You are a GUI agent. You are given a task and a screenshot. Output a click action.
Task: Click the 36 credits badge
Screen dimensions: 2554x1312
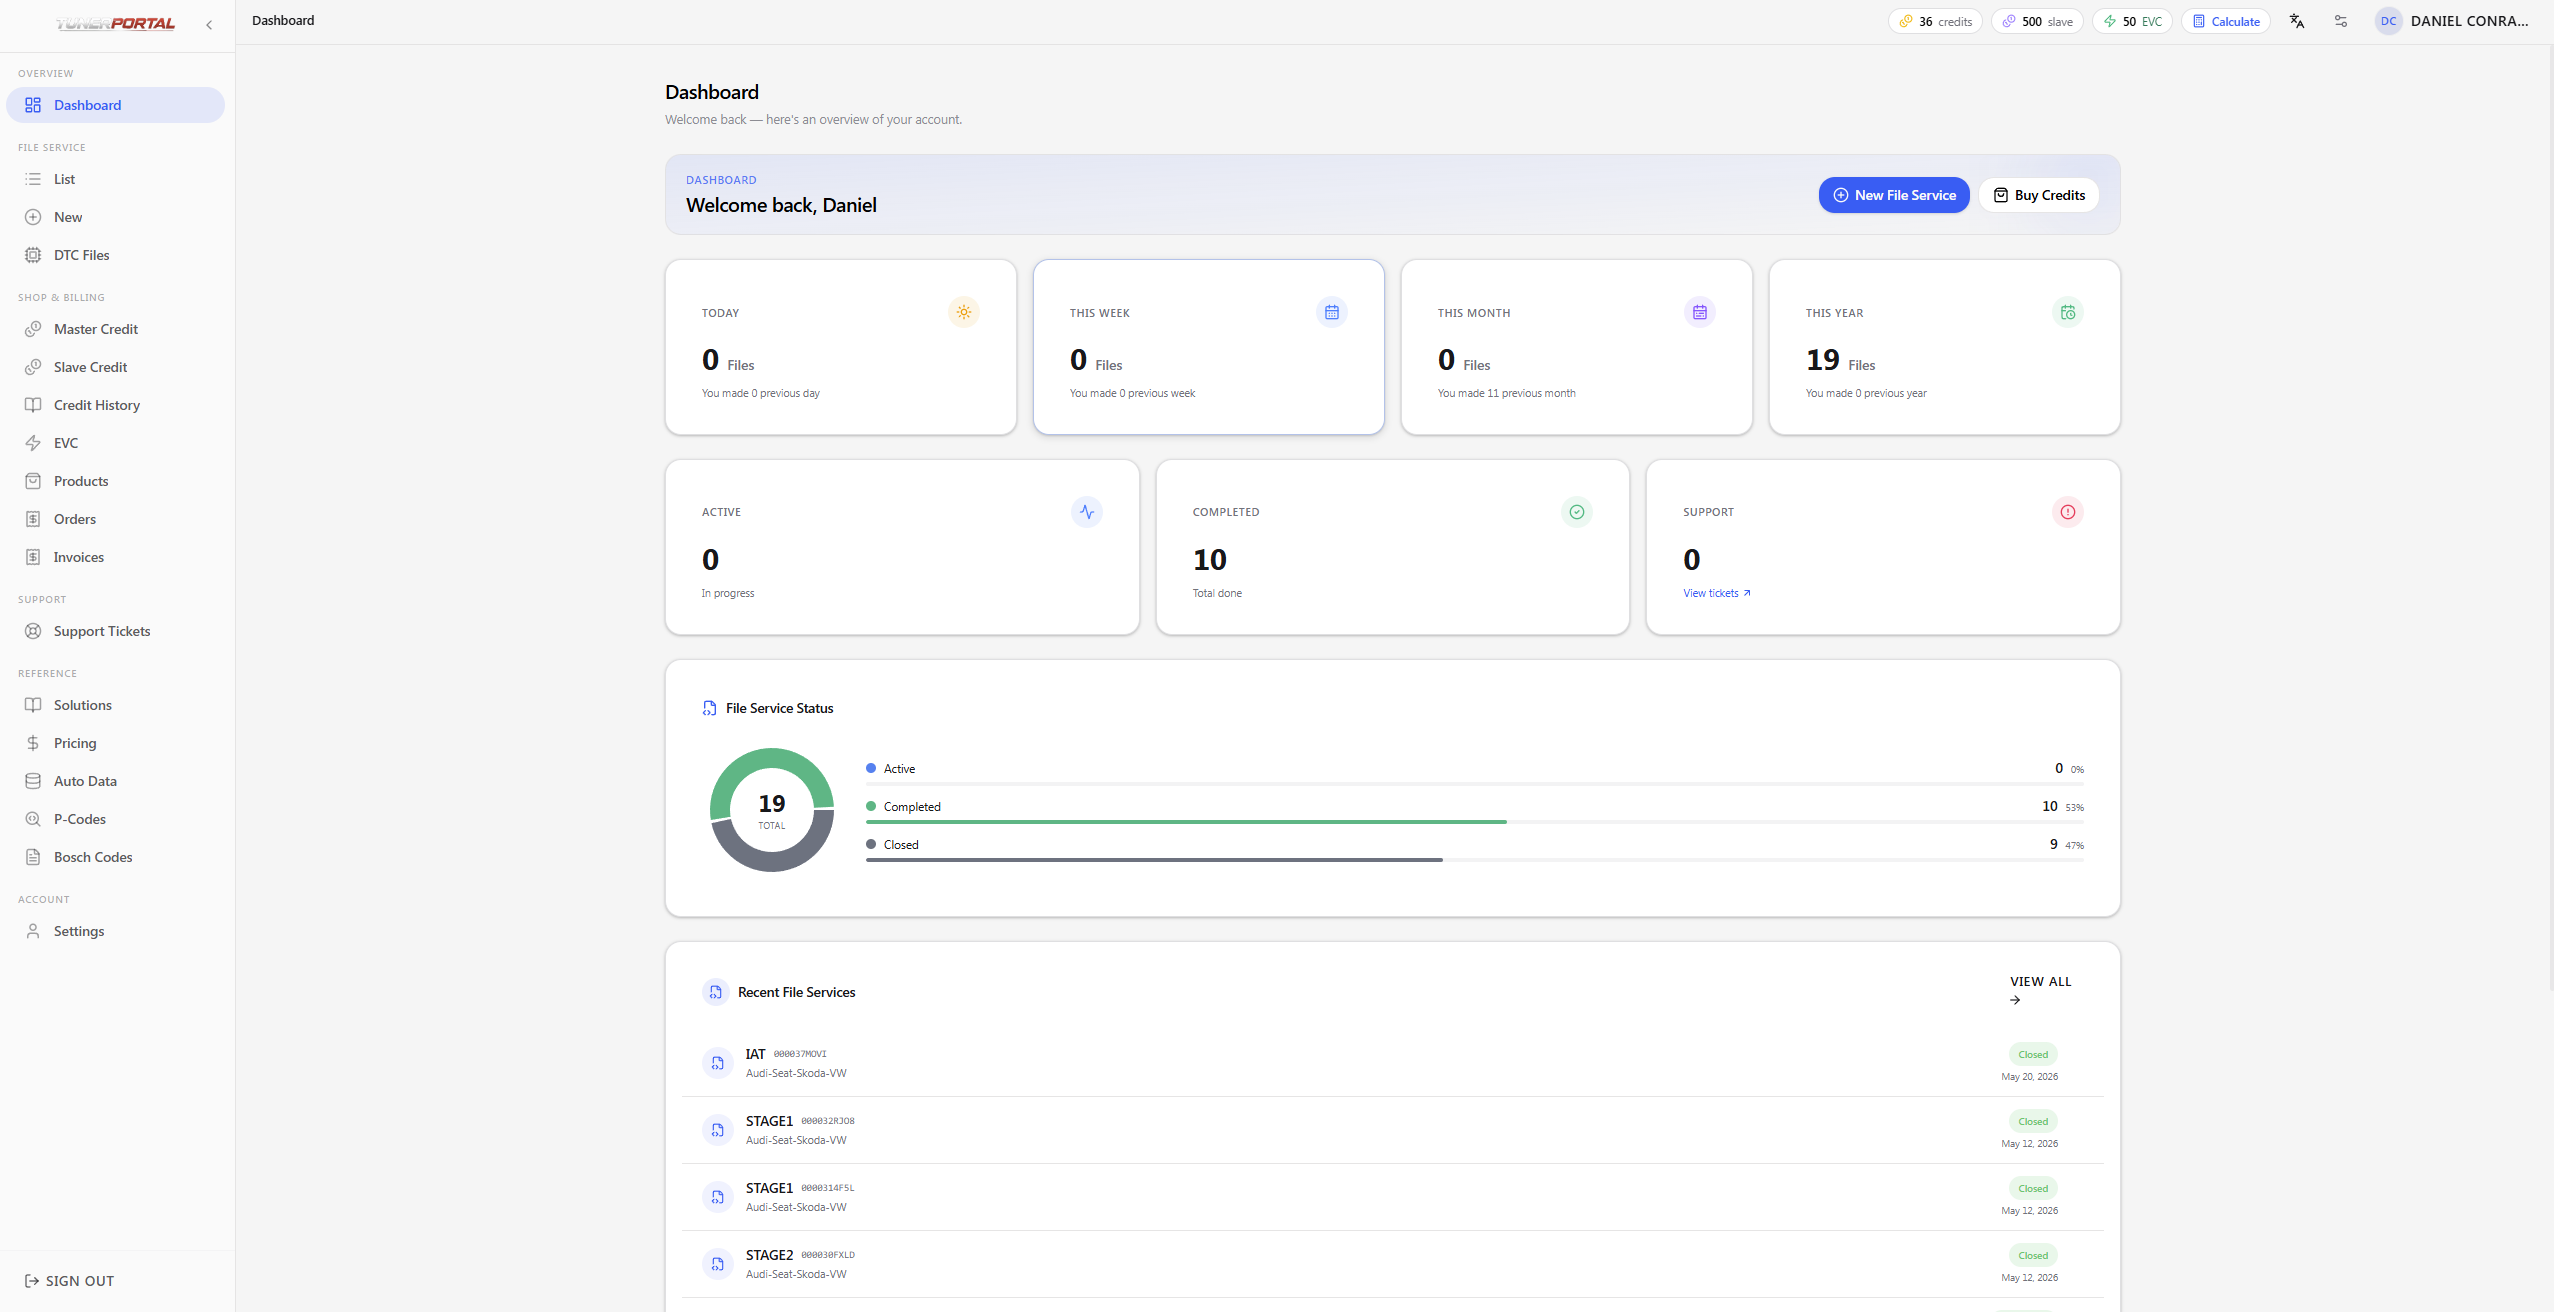click(1935, 21)
